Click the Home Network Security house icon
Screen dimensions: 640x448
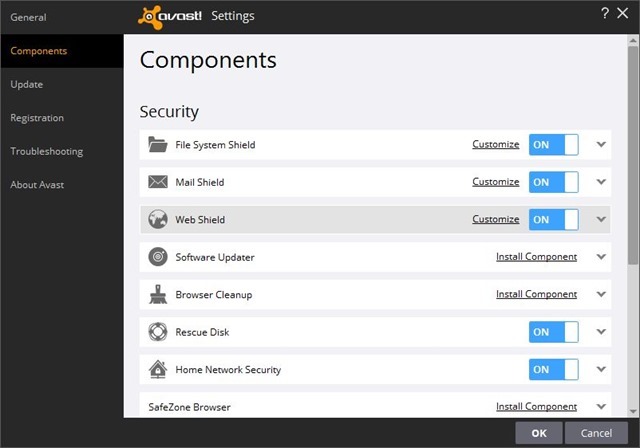click(x=157, y=370)
